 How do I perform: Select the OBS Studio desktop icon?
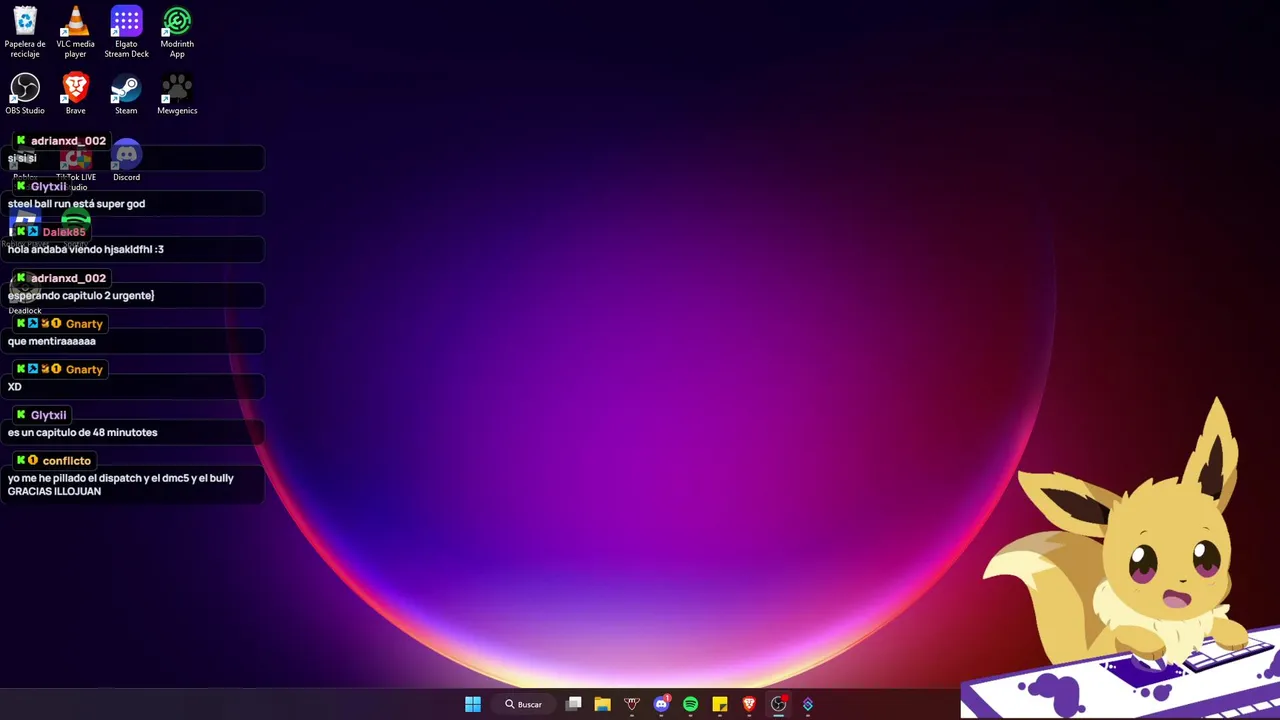(25, 94)
